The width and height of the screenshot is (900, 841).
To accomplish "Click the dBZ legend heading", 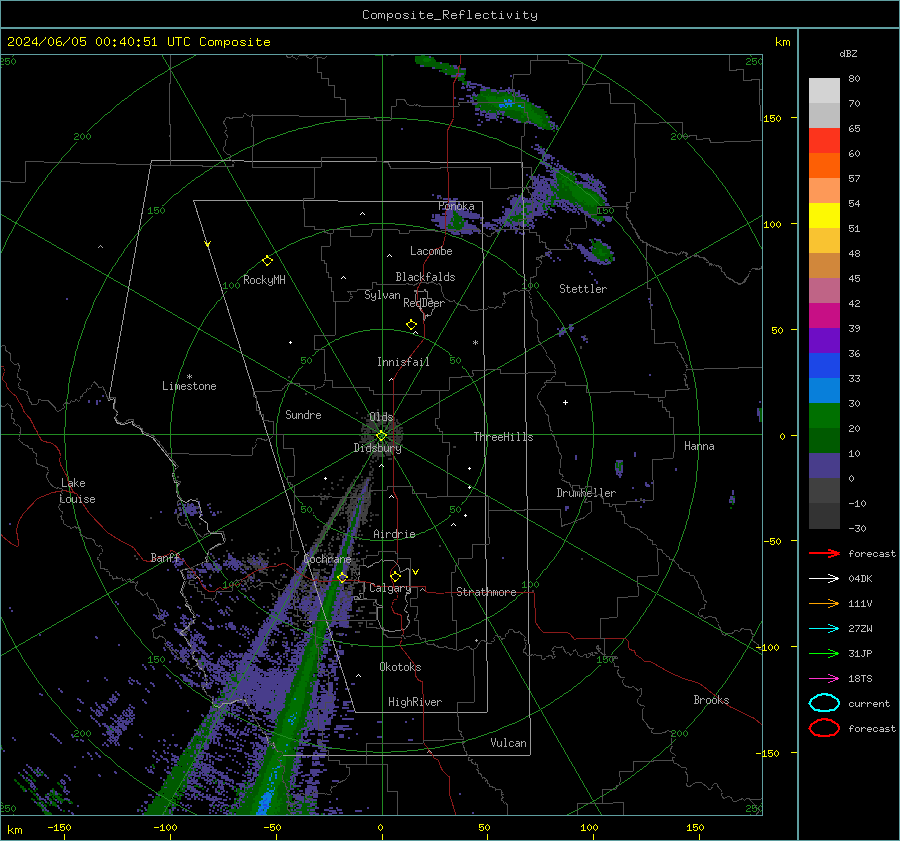I will click(848, 53).
